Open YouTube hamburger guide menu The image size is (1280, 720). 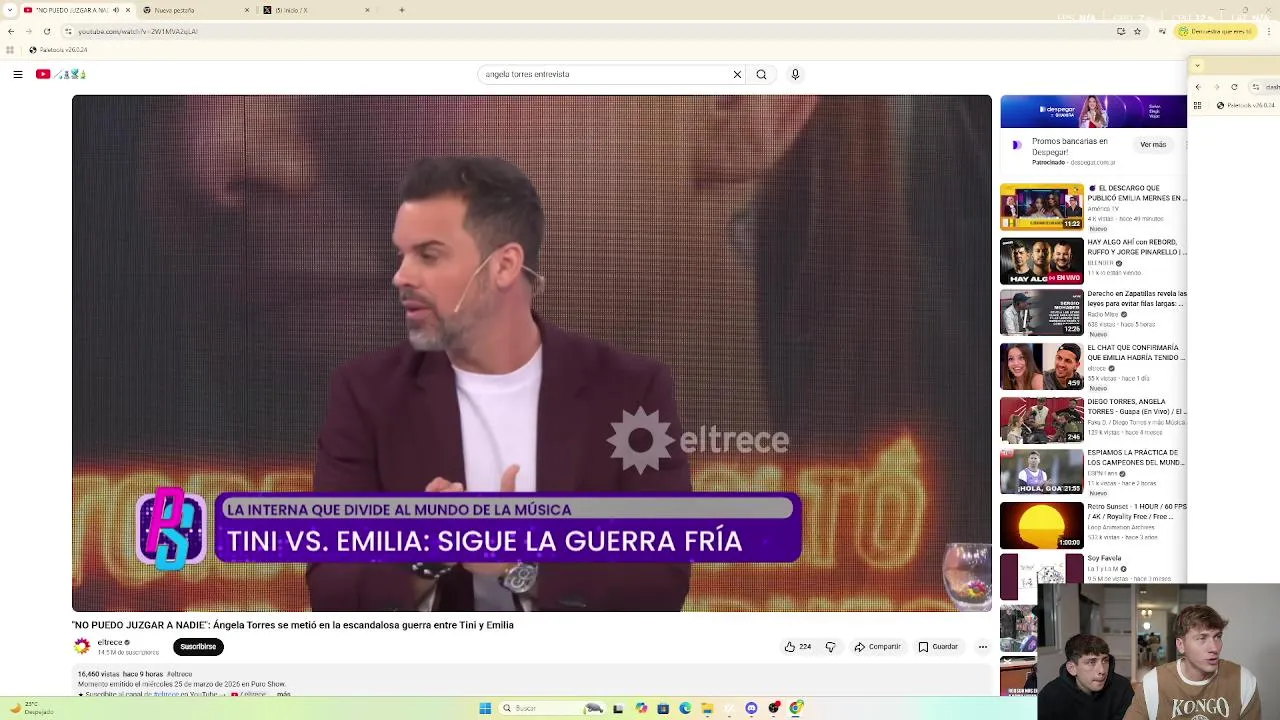pos(17,74)
